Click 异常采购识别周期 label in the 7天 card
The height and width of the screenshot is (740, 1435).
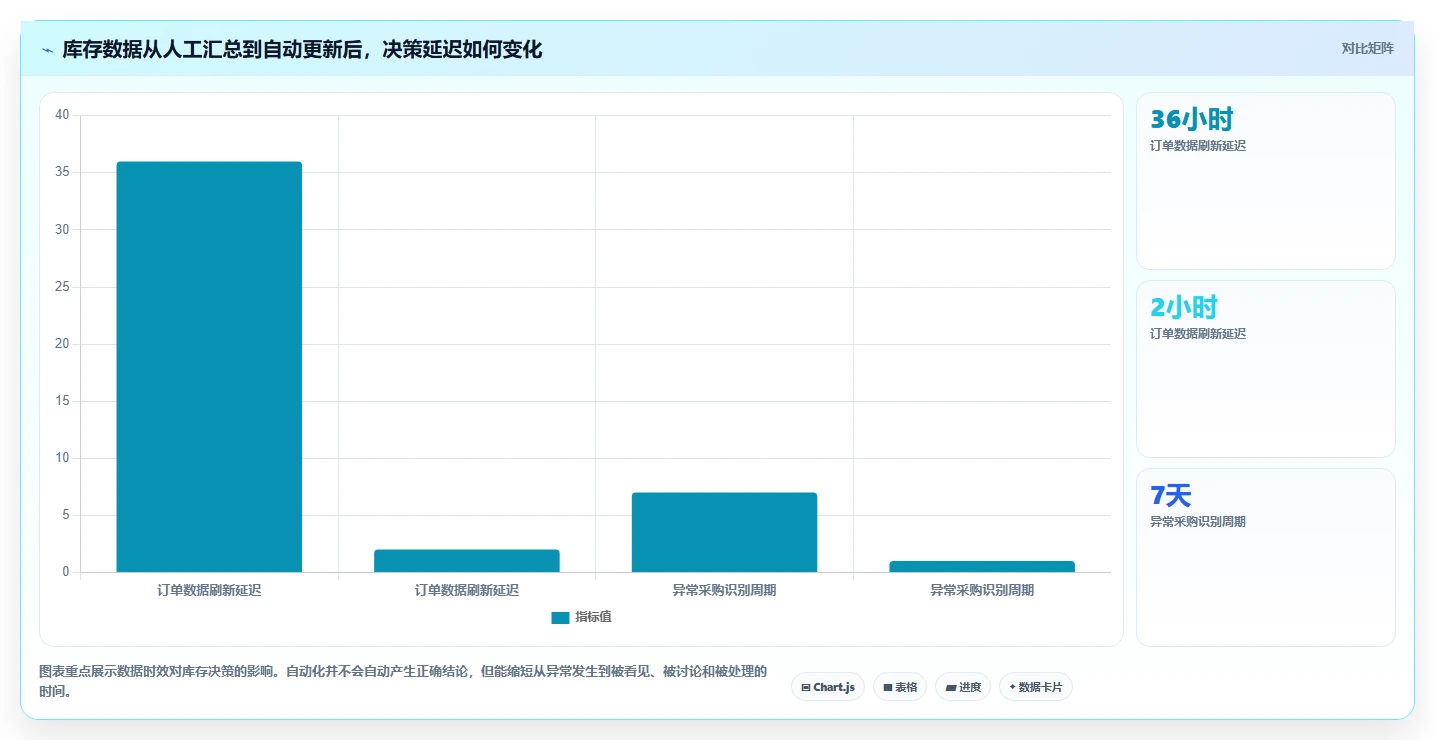click(x=1198, y=522)
